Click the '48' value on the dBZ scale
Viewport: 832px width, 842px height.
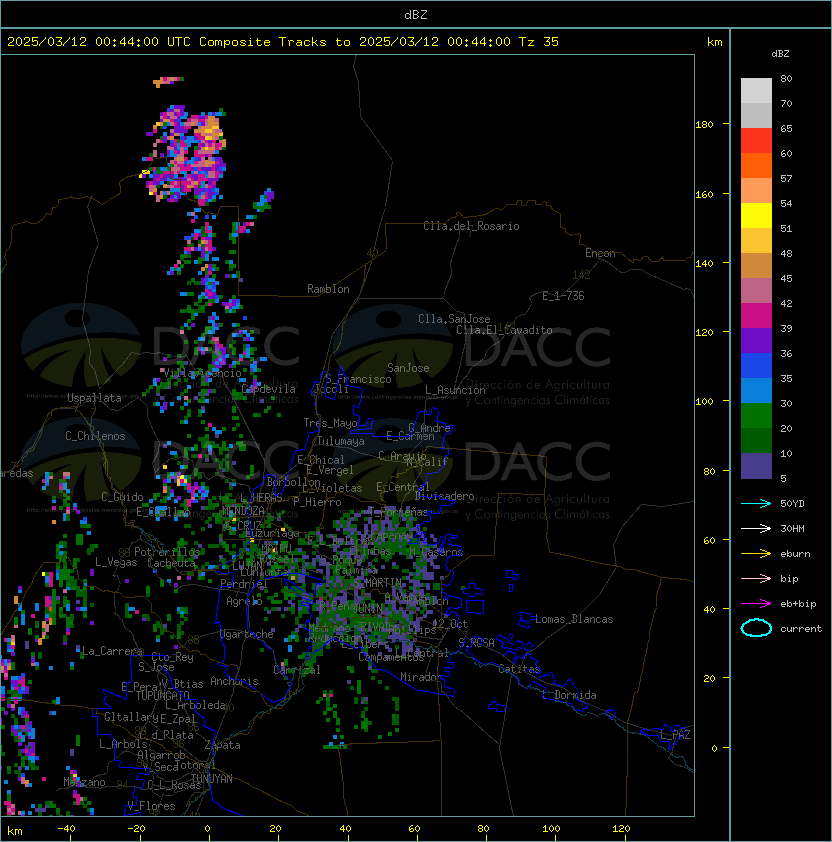(786, 253)
